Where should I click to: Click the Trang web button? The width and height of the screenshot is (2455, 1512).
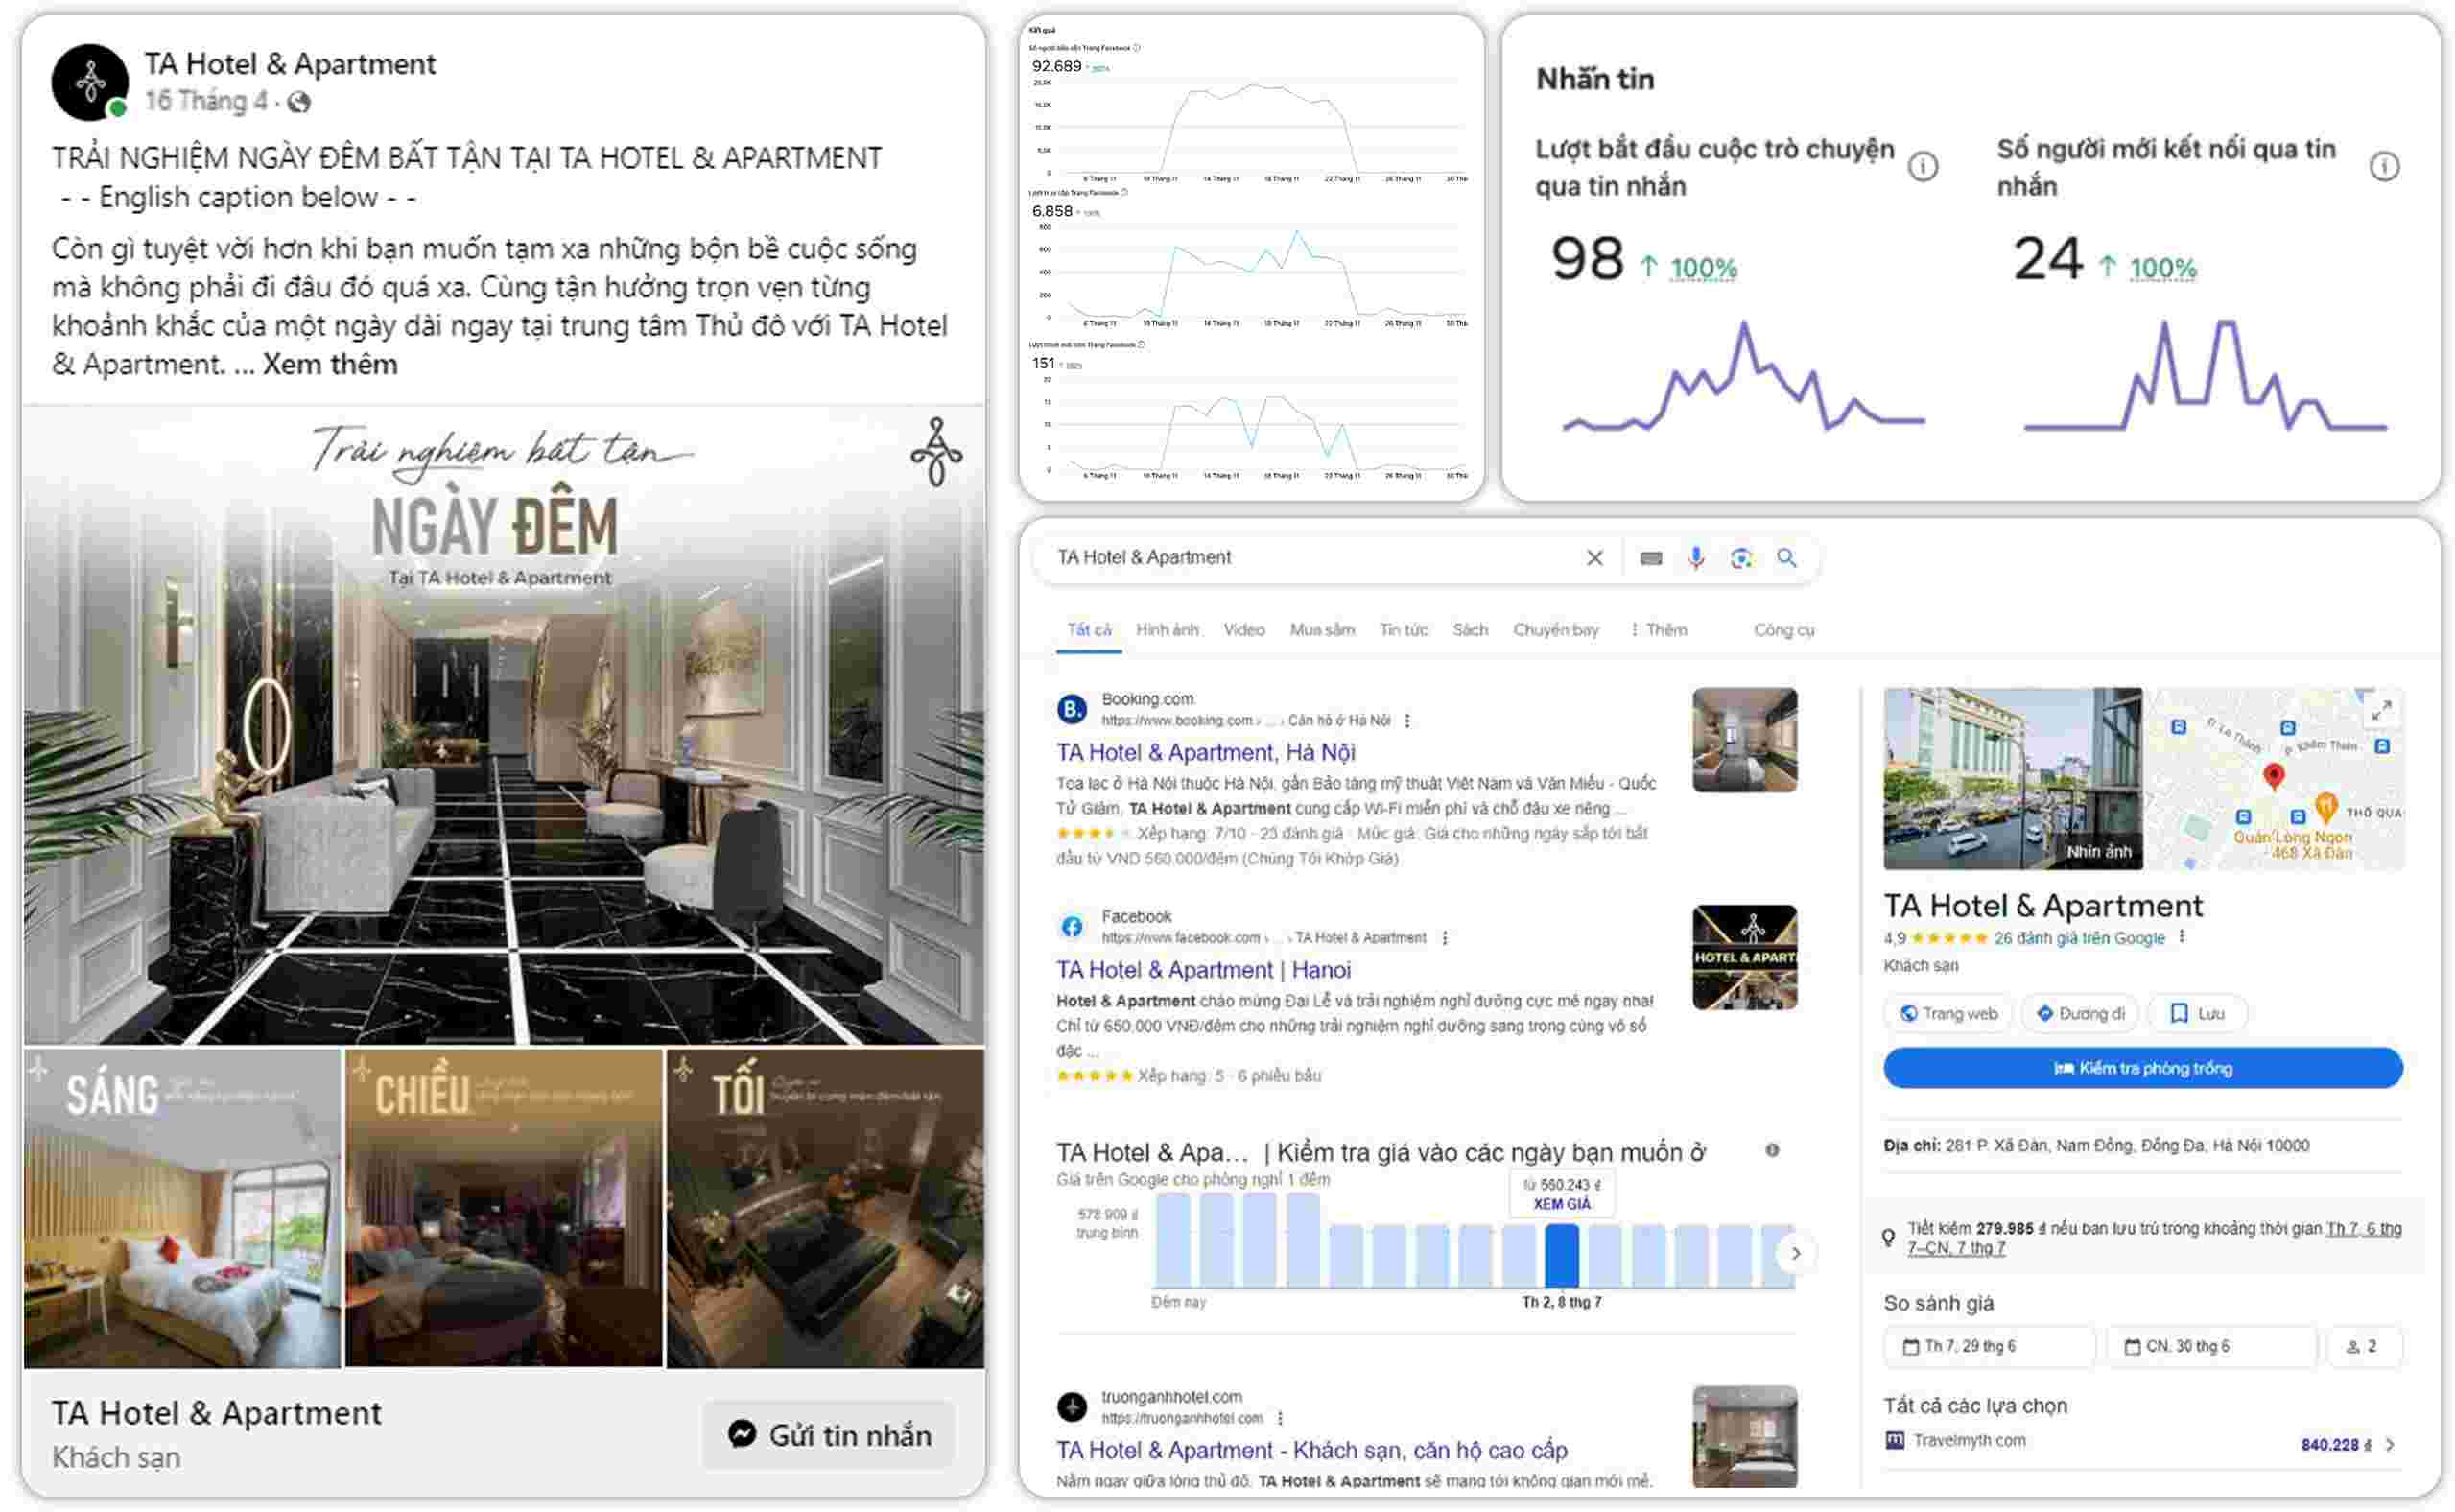tap(1948, 1013)
